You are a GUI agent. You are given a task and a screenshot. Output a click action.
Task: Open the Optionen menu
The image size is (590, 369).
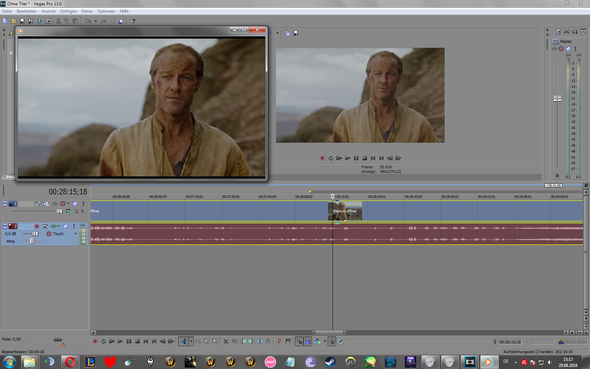pos(106,11)
